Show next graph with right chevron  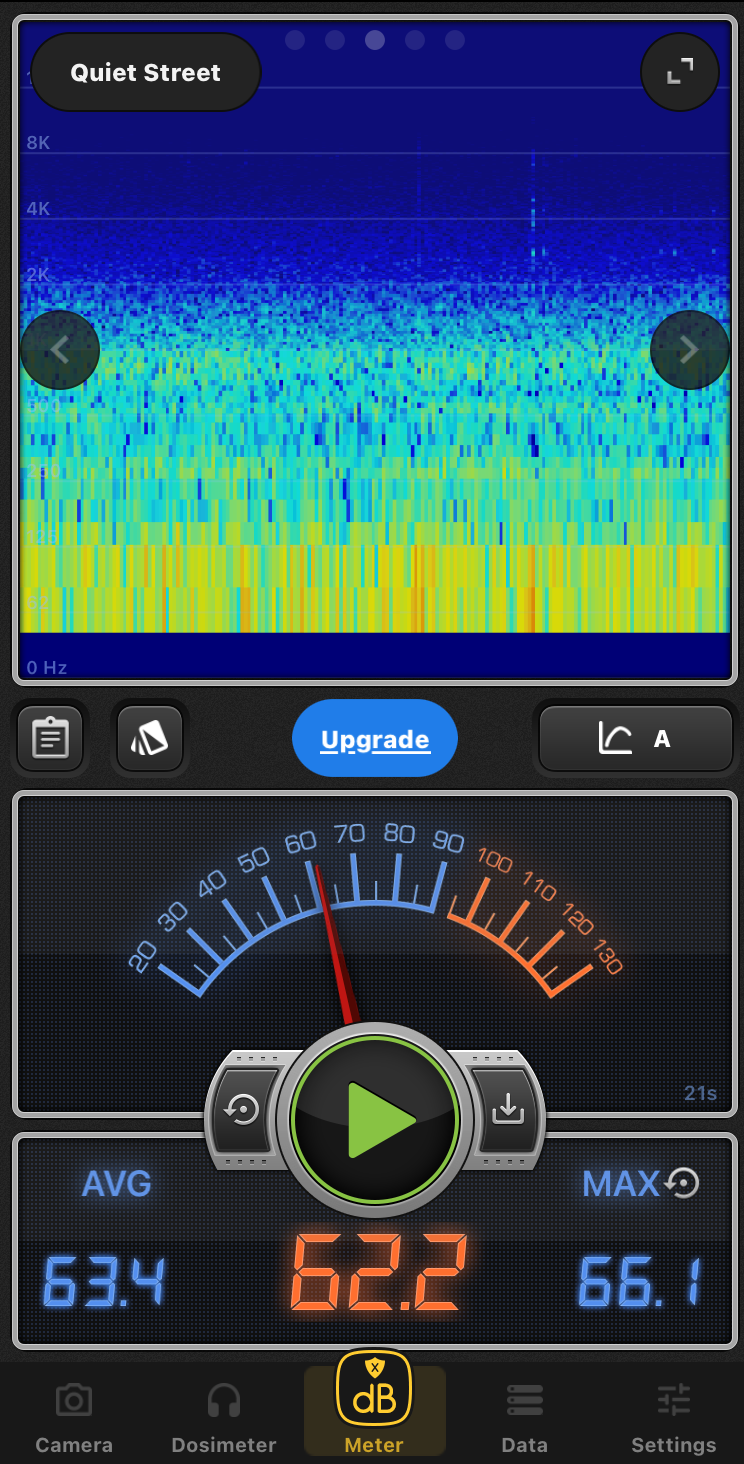click(x=689, y=350)
